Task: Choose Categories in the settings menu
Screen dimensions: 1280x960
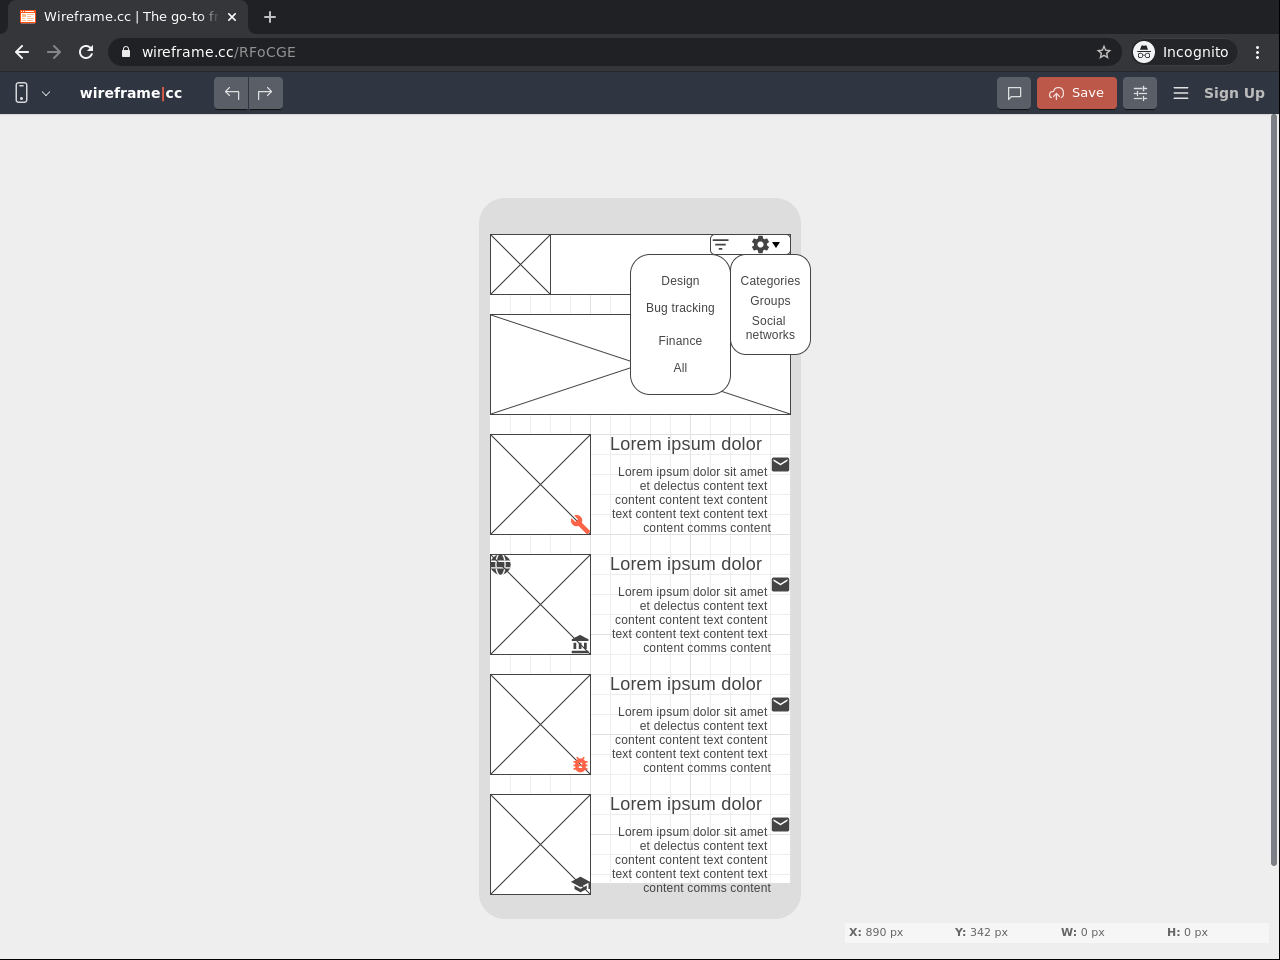Action: (x=770, y=281)
